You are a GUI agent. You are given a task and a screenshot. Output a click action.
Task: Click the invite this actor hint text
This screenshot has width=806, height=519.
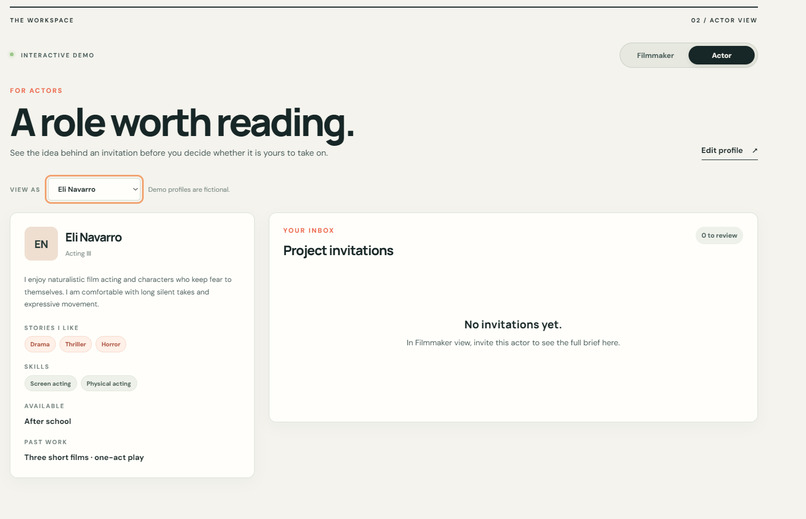coord(513,343)
